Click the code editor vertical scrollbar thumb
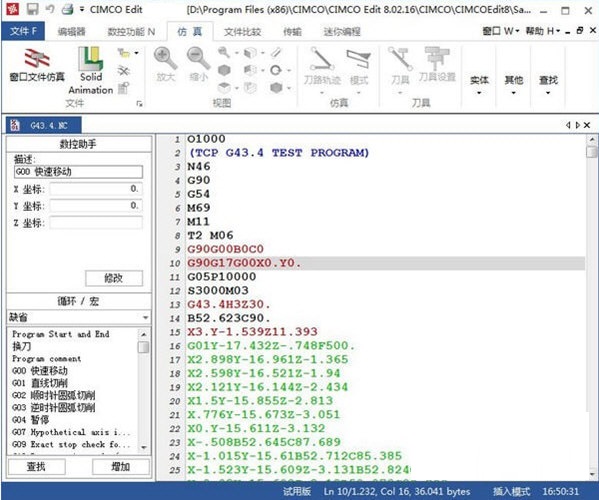 tap(592, 152)
